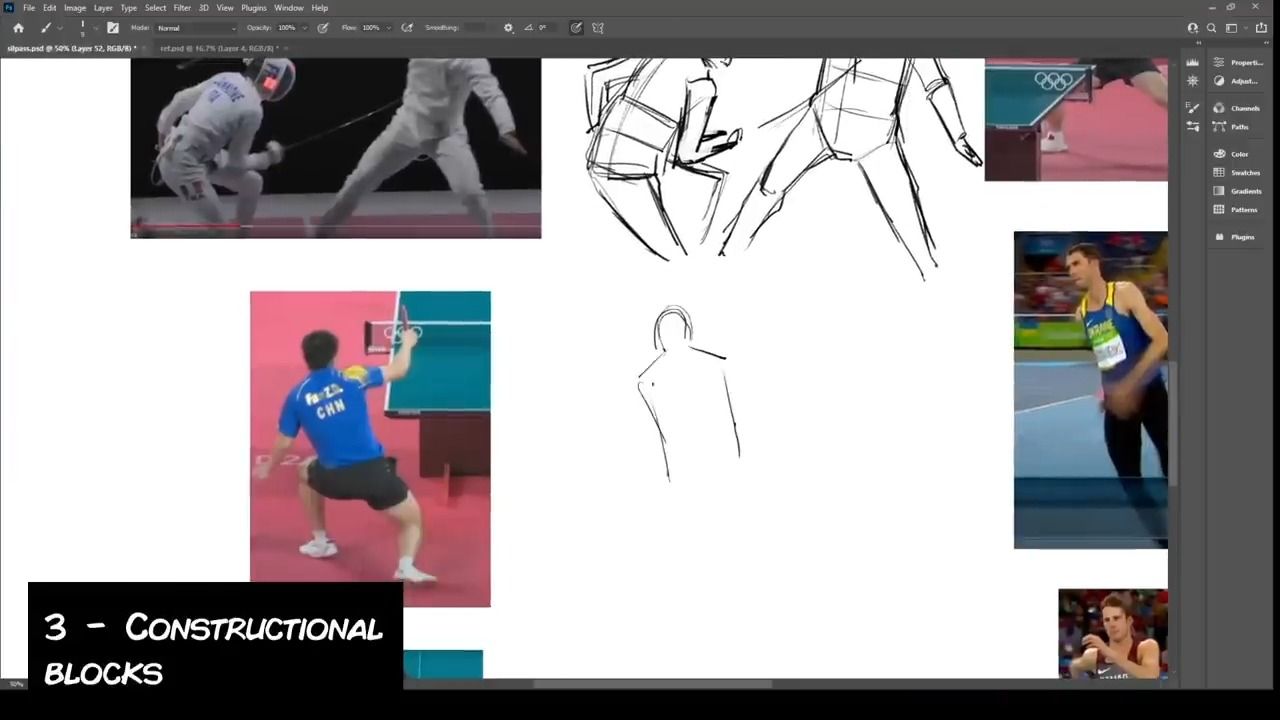Screen dimensions: 1280x720
Task: Open smoothing options gear icon
Action: (x=508, y=28)
